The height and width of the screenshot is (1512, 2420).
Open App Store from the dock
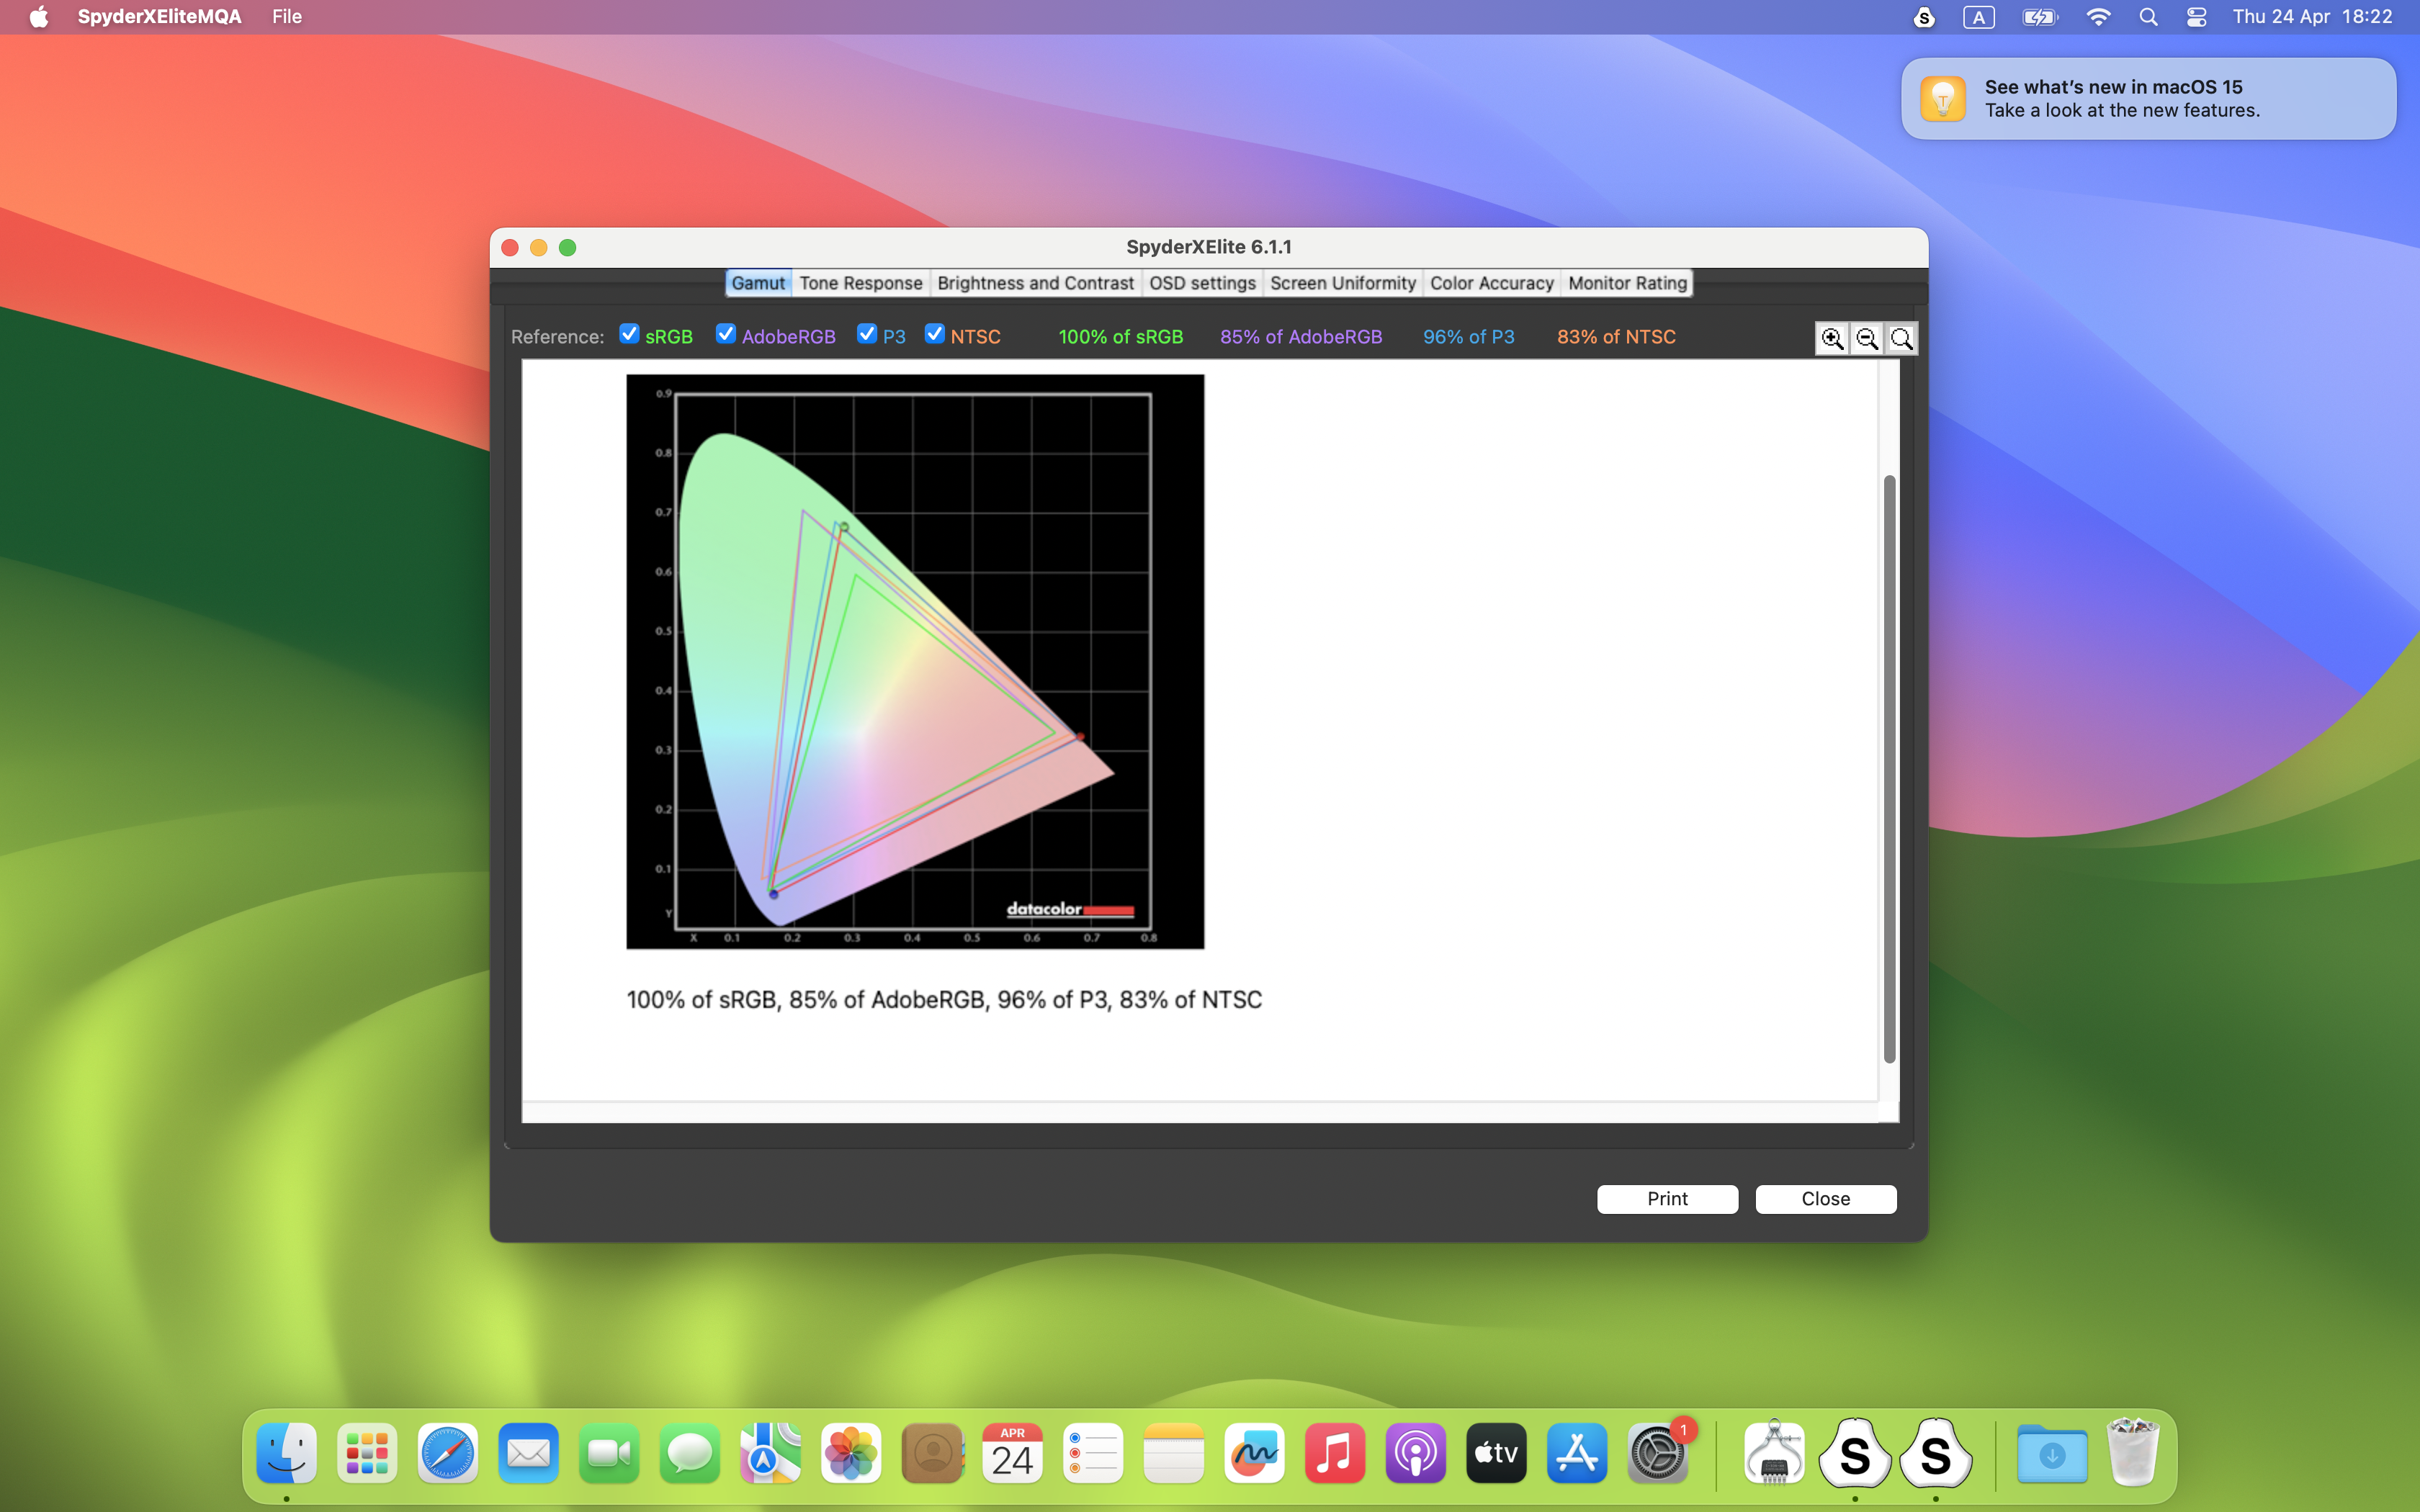(1577, 1453)
